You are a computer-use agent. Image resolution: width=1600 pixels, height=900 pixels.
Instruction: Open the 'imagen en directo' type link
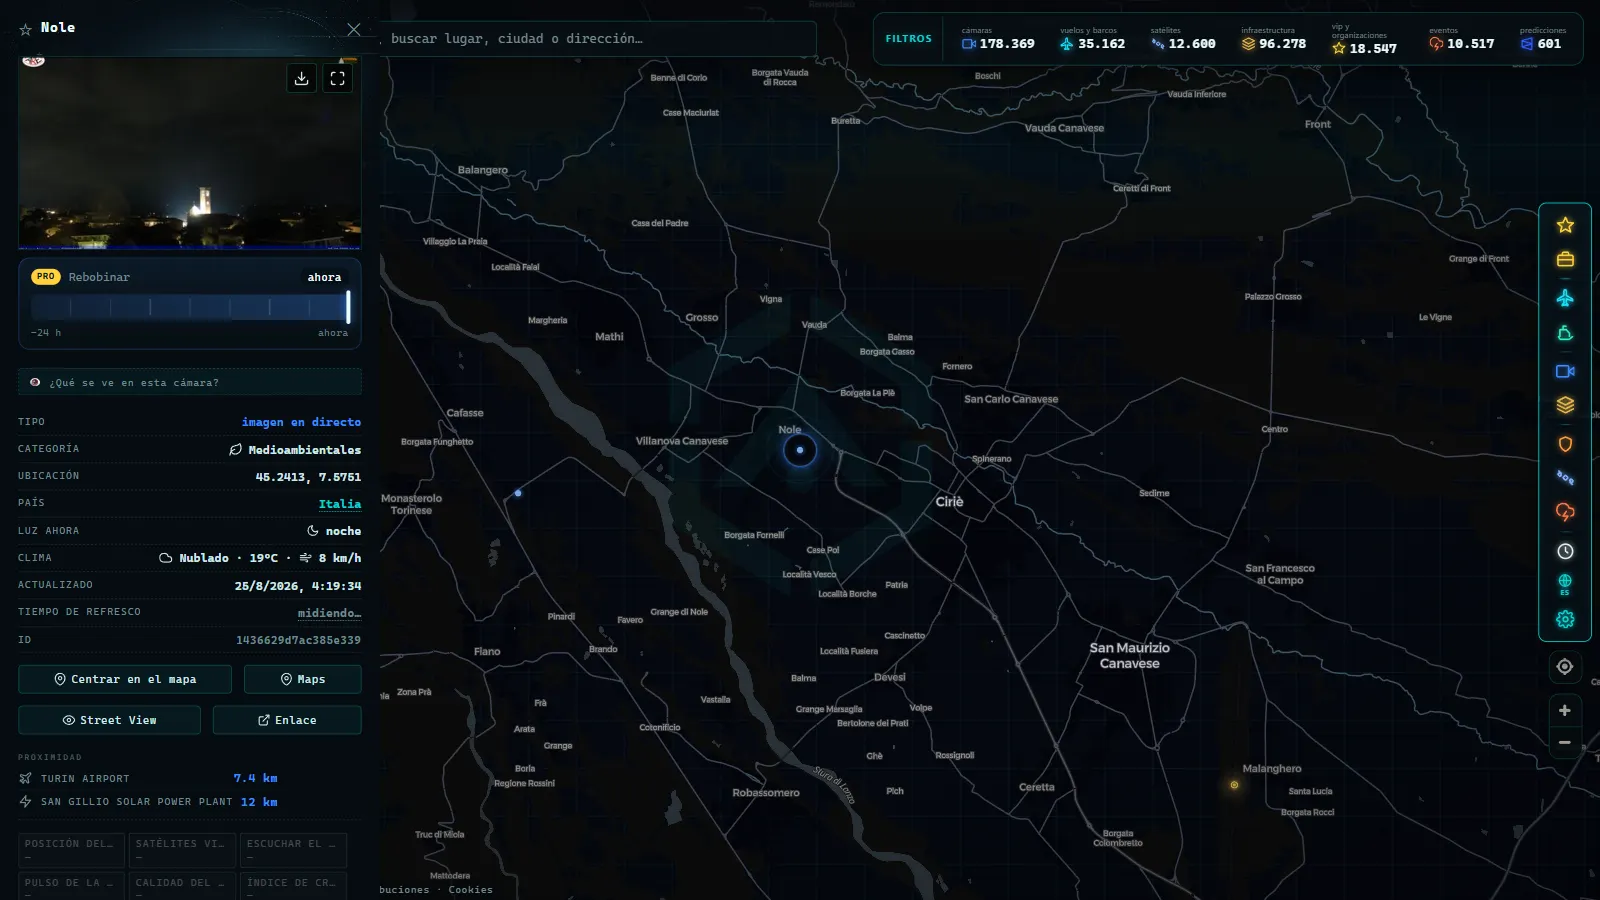pyautogui.click(x=301, y=422)
